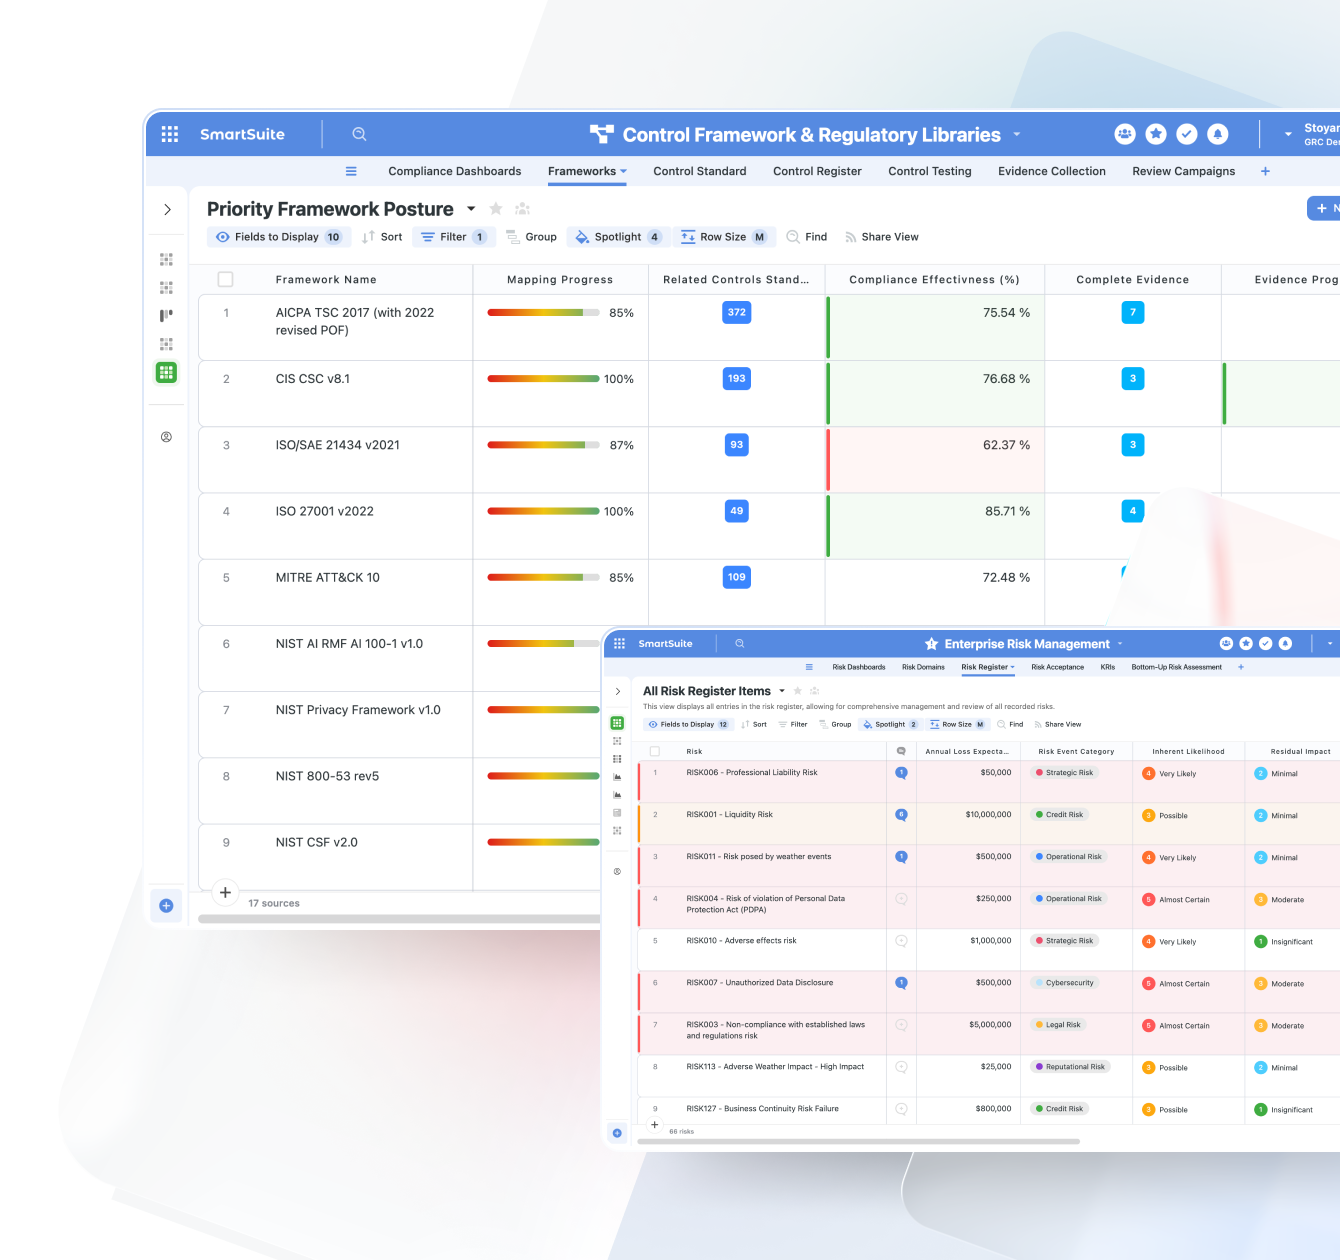Click the favorites star icon in Control Framework header

click(1156, 134)
